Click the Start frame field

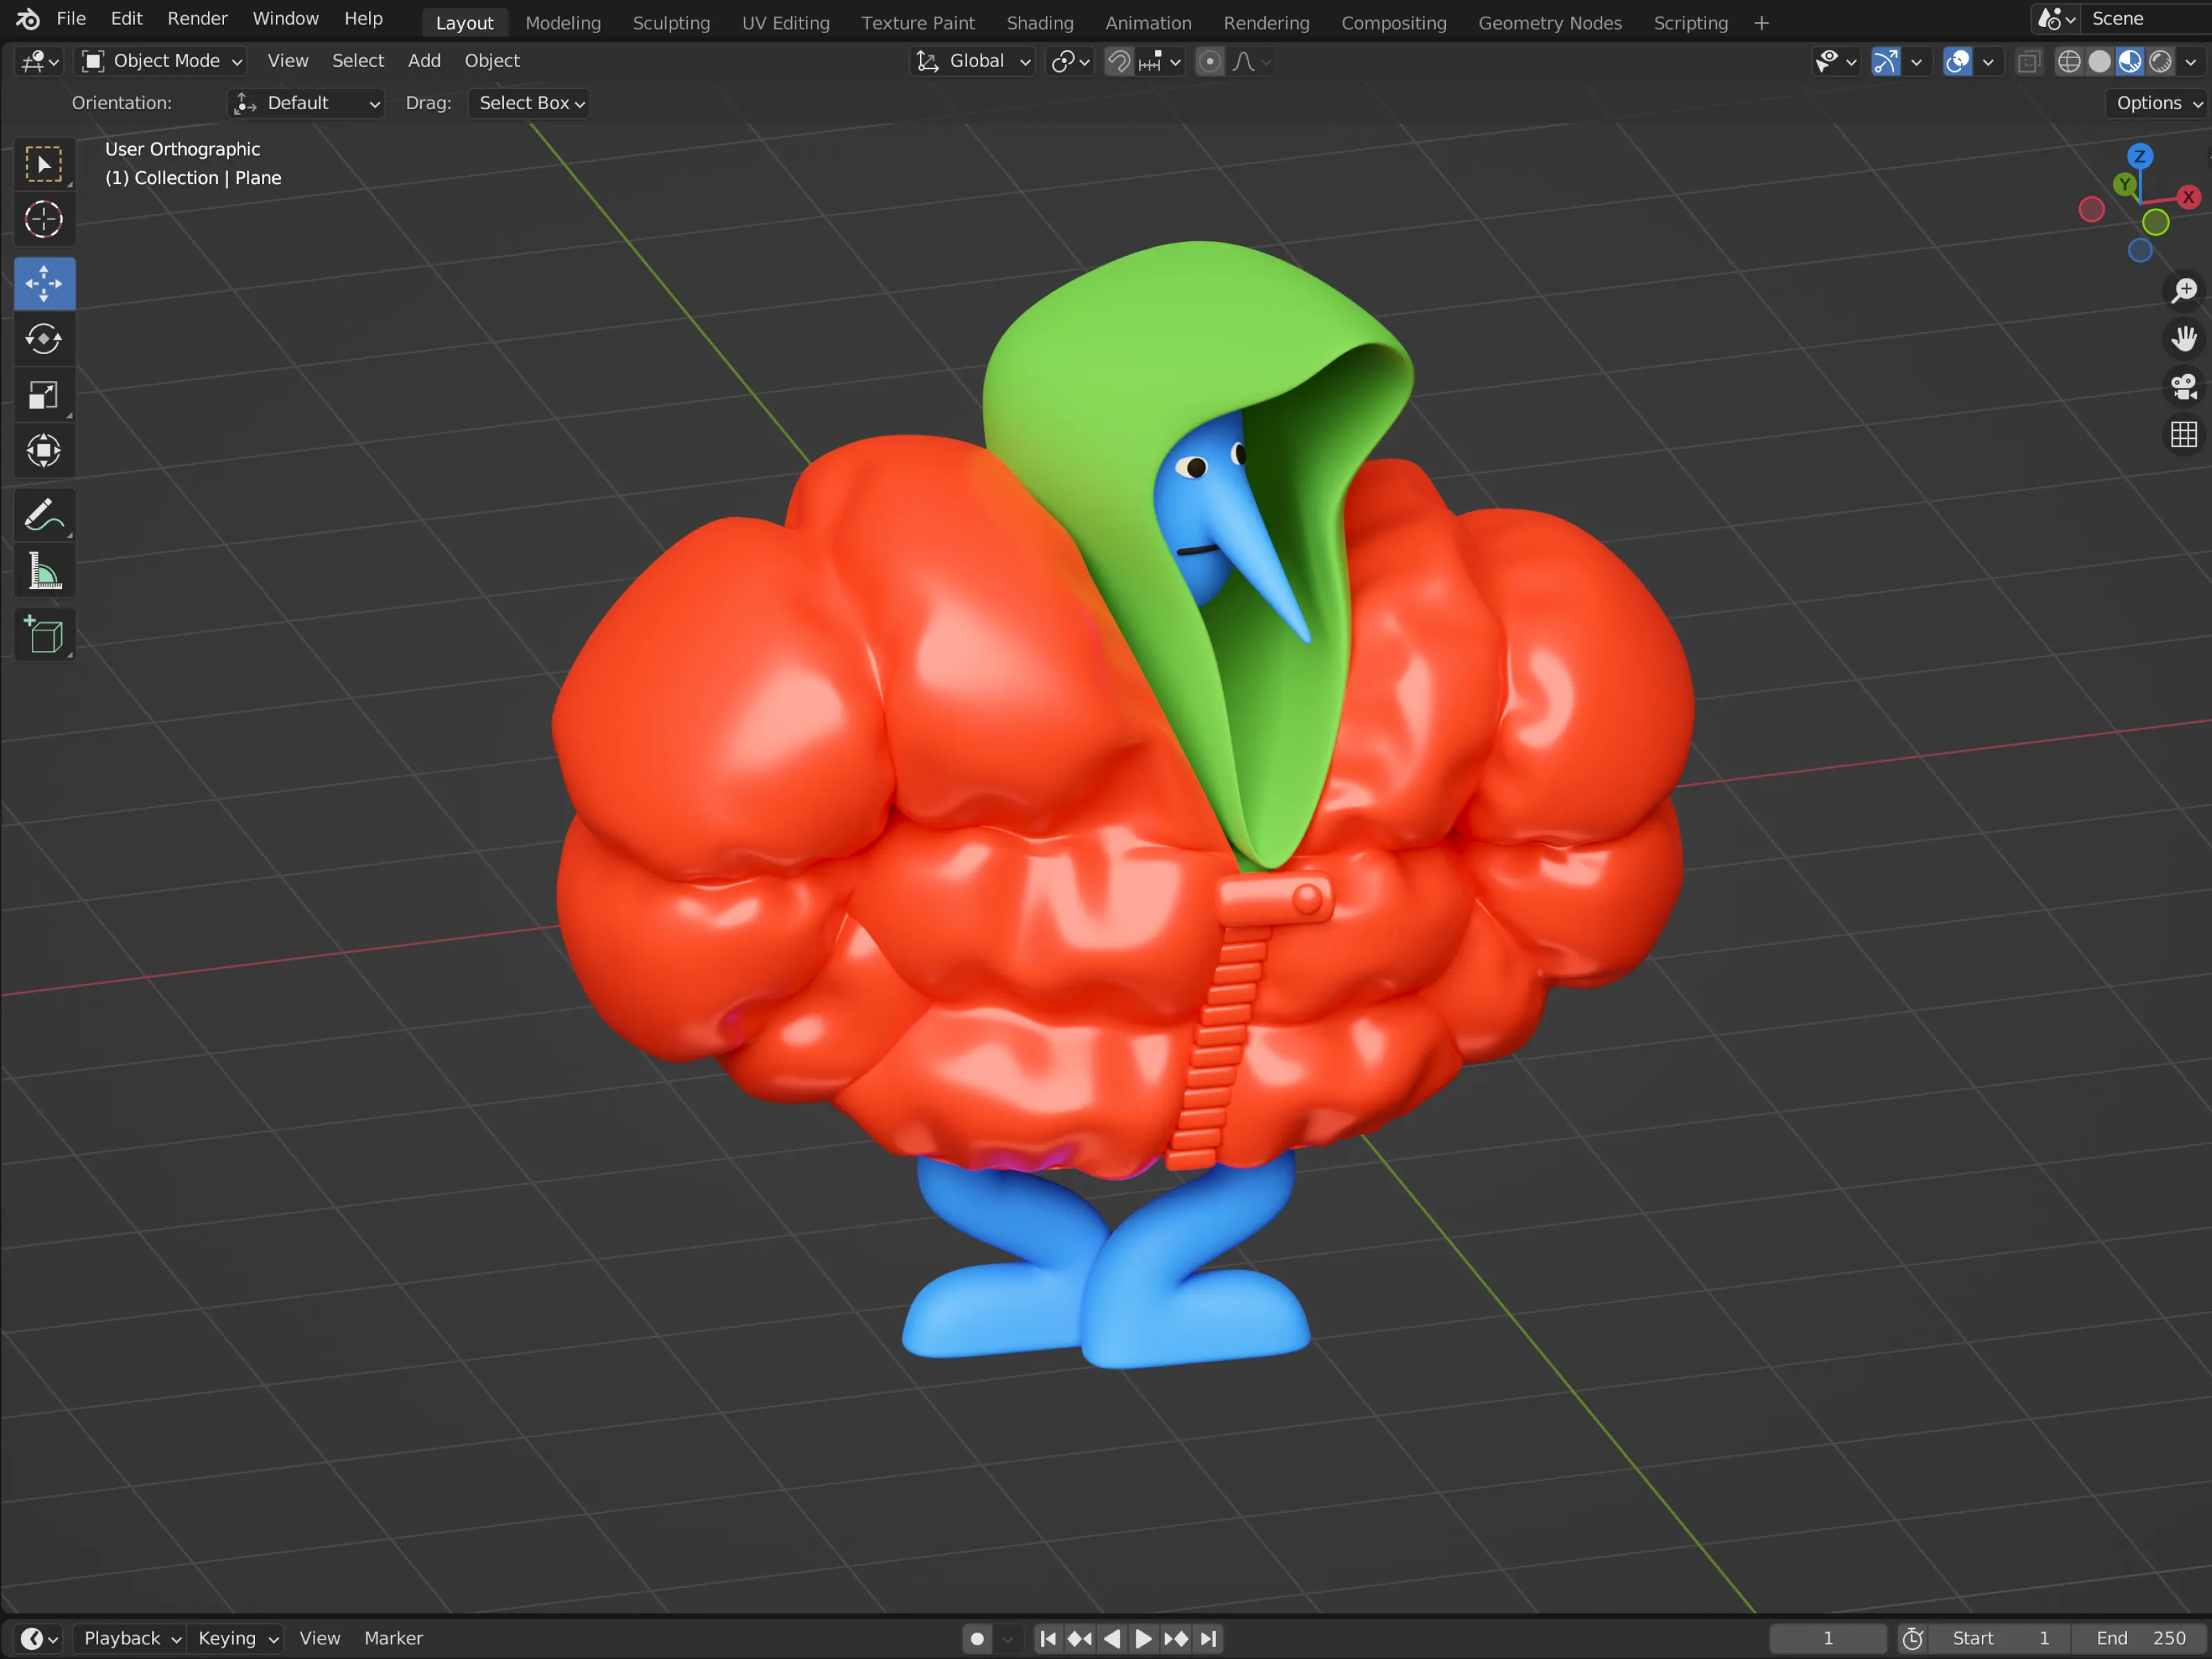(x=2000, y=1638)
